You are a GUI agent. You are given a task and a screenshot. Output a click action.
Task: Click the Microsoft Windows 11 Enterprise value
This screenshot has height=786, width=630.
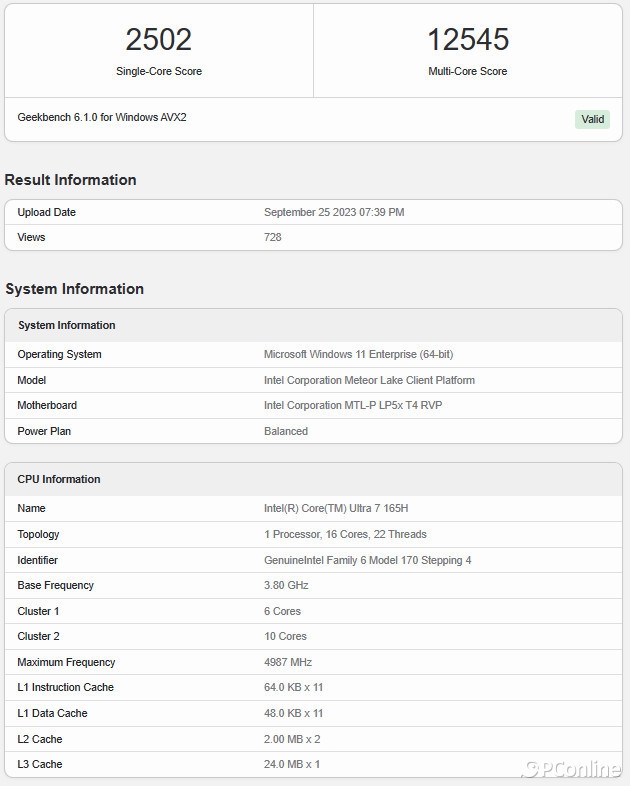(358, 354)
